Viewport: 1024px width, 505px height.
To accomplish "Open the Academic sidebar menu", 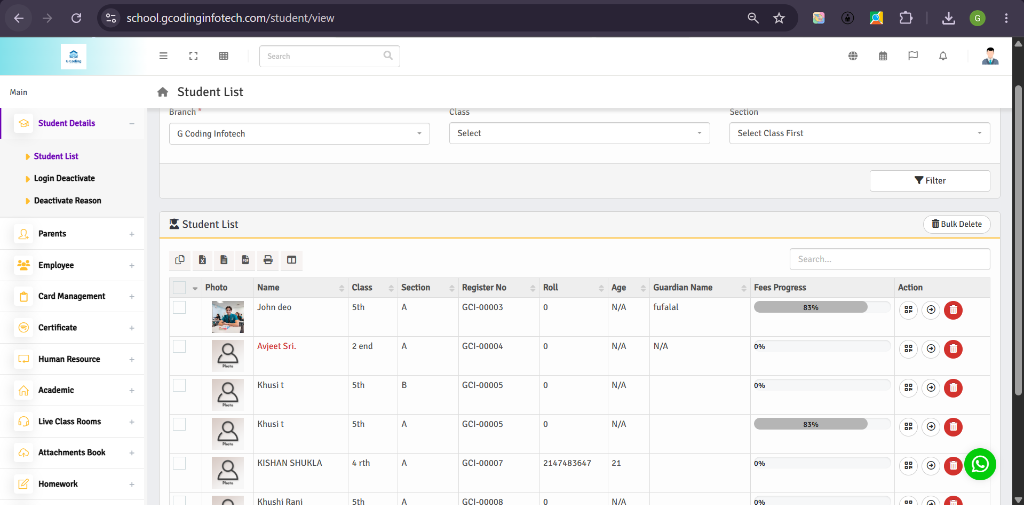I will (x=72, y=390).
